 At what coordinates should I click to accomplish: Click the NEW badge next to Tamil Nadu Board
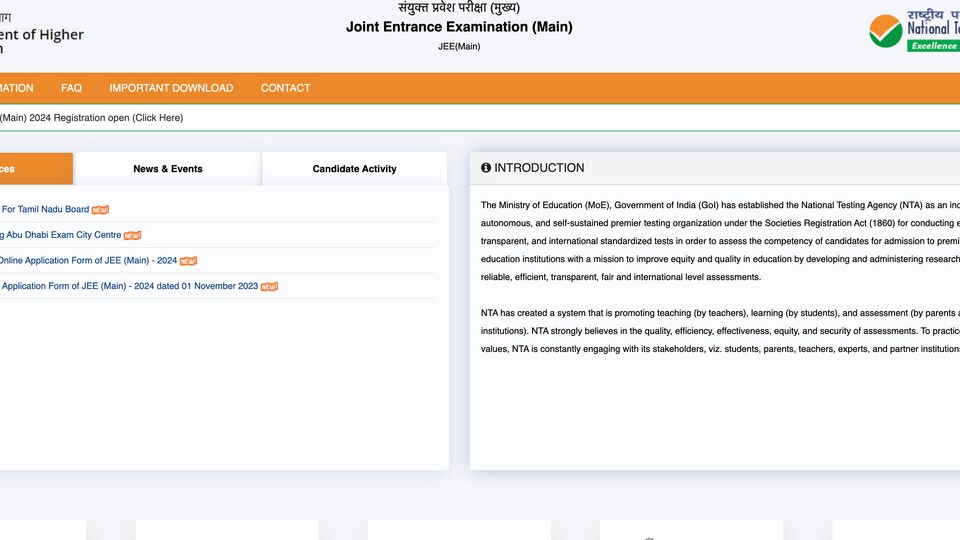tap(100, 210)
